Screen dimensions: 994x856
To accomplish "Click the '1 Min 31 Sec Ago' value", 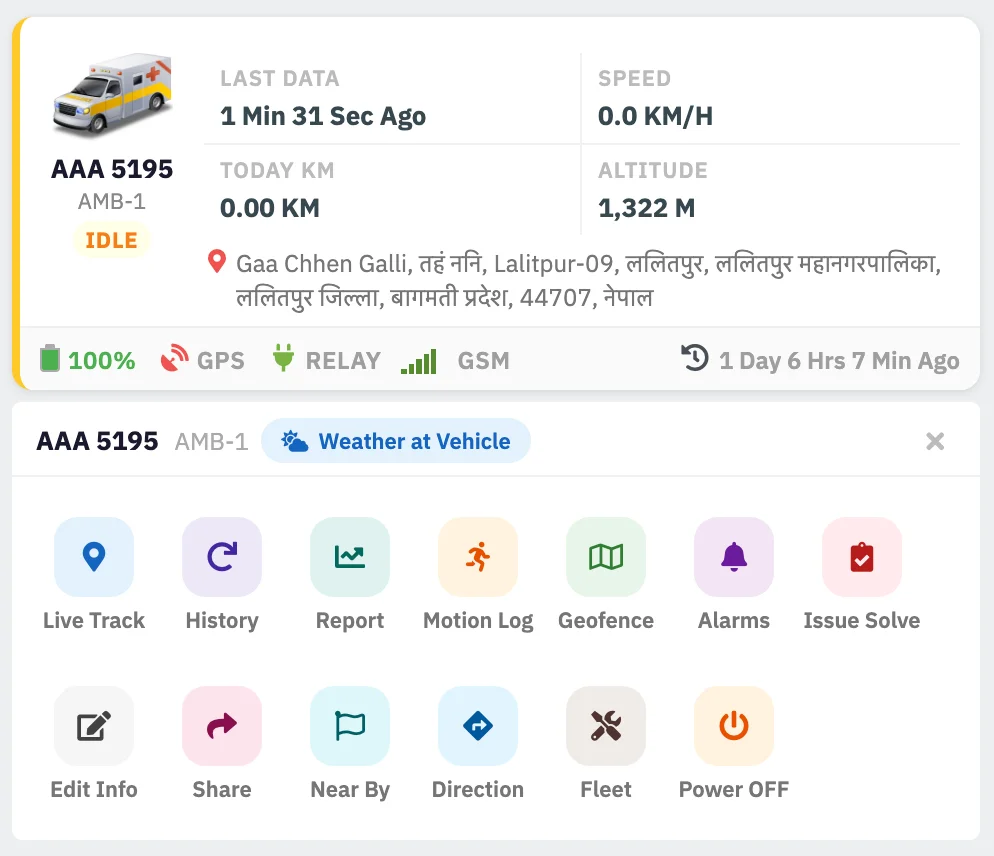I will pos(323,116).
